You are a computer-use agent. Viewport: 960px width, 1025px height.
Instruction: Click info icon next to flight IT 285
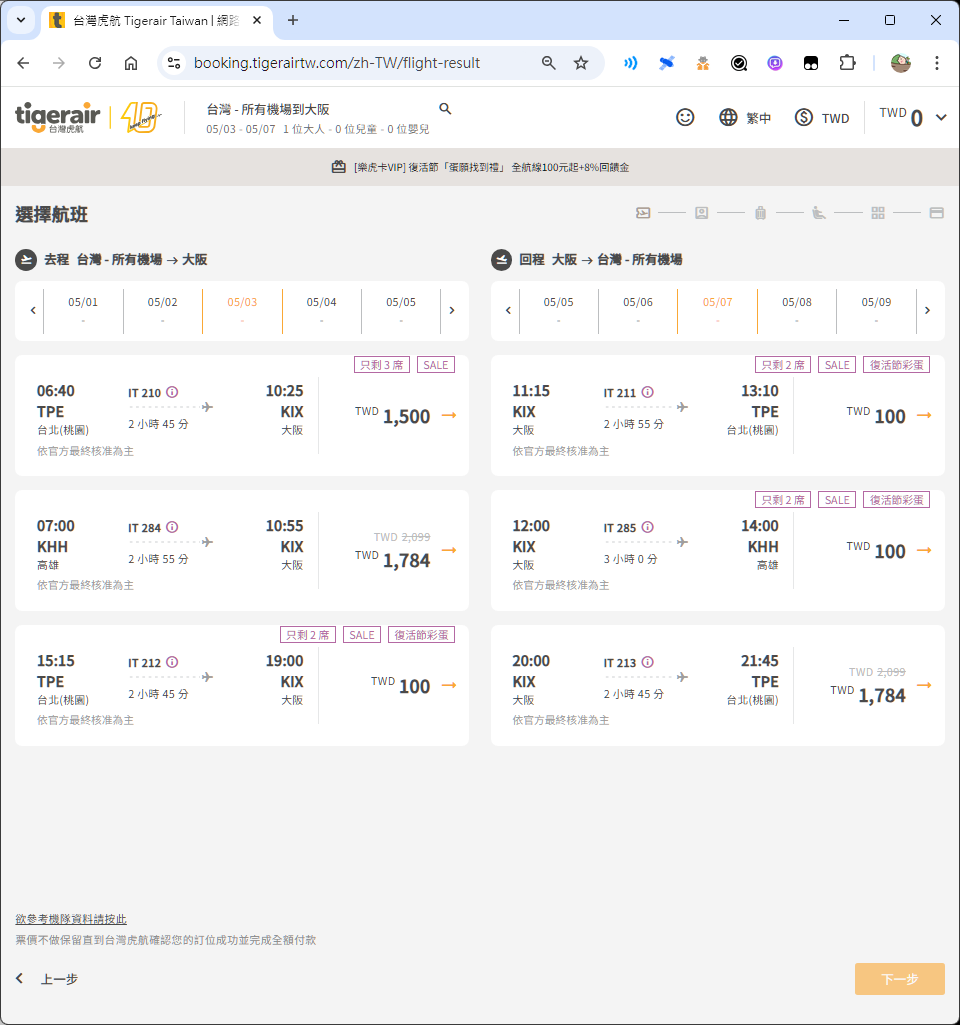(648, 527)
